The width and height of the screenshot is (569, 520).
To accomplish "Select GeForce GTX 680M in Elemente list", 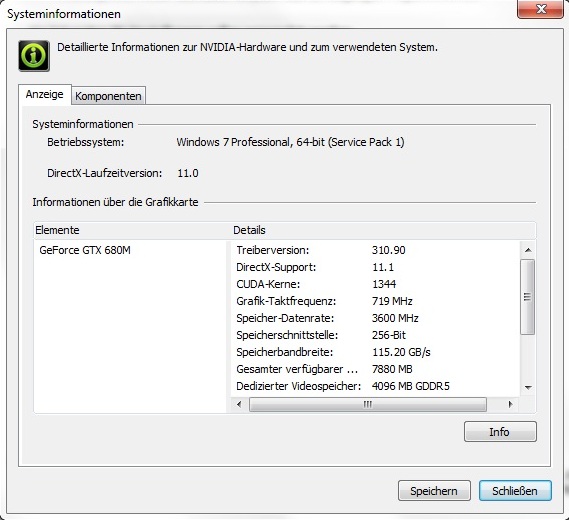I will (85, 250).
